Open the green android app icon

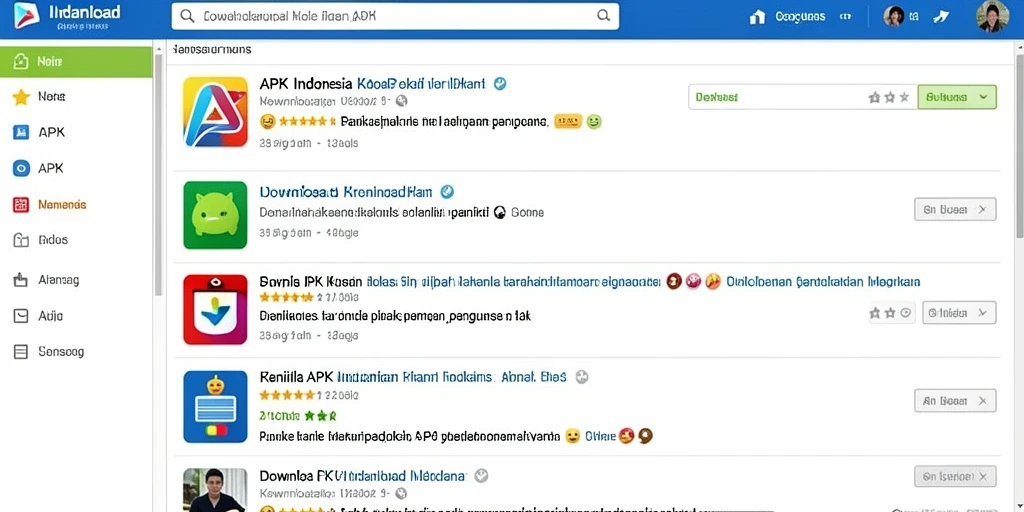coord(216,215)
